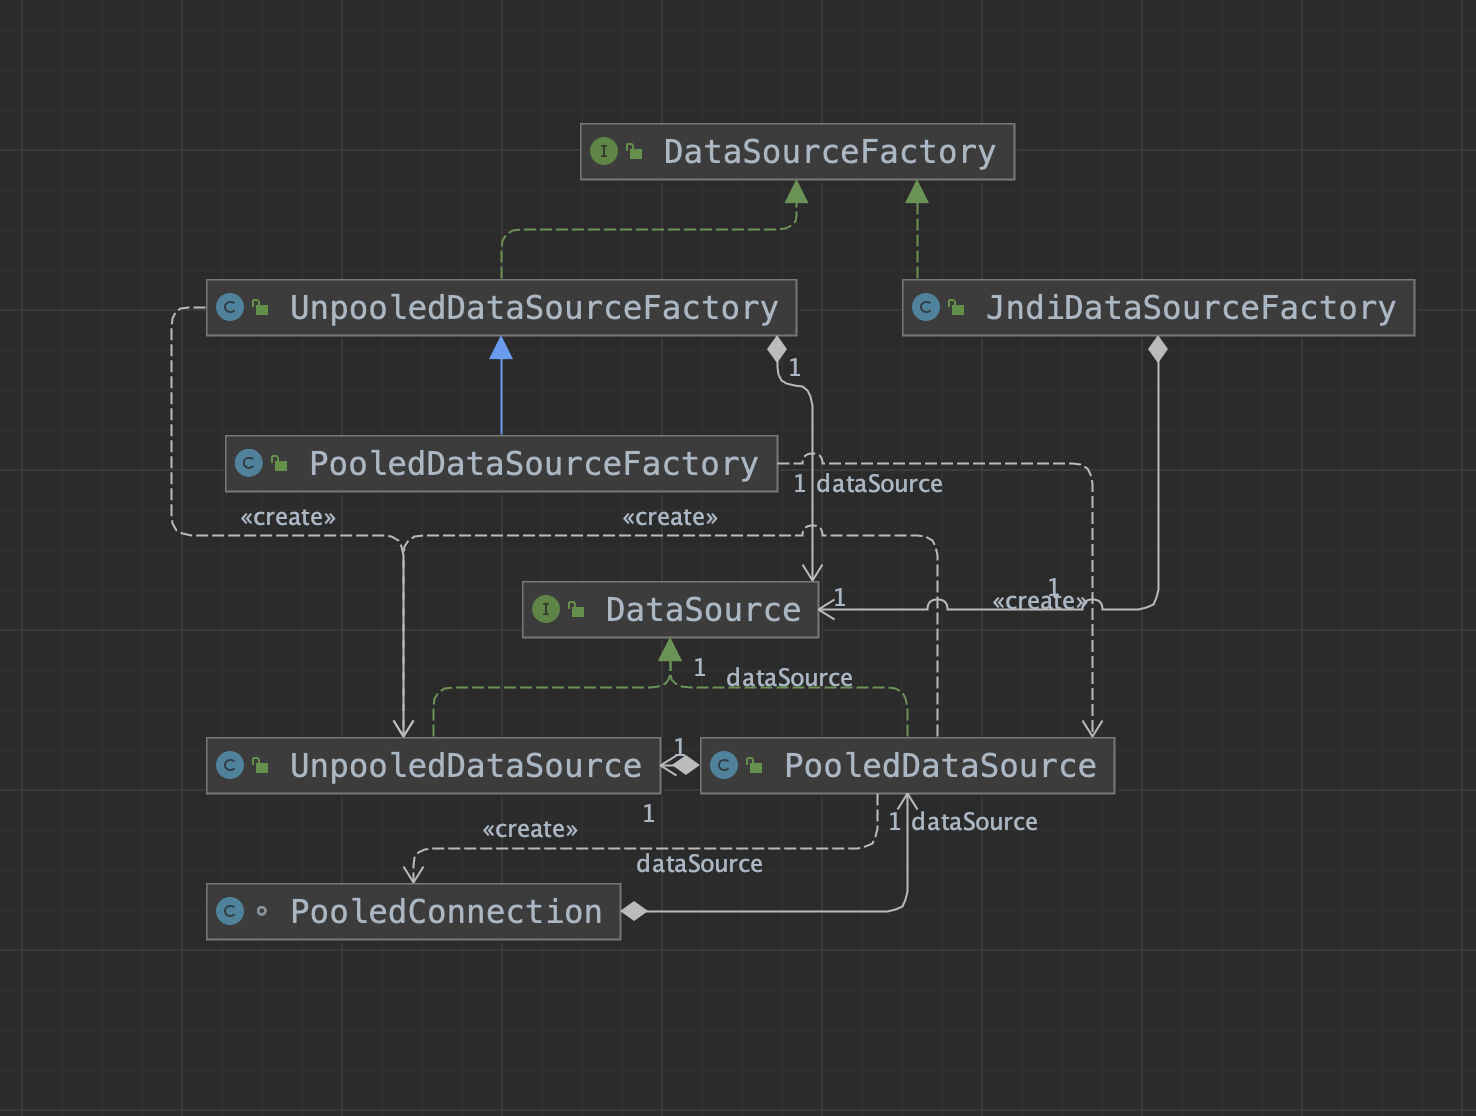Image resolution: width=1476 pixels, height=1116 pixels.
Task: Select the PooledDataSourceFactory class name text
Action: (533, 464)
